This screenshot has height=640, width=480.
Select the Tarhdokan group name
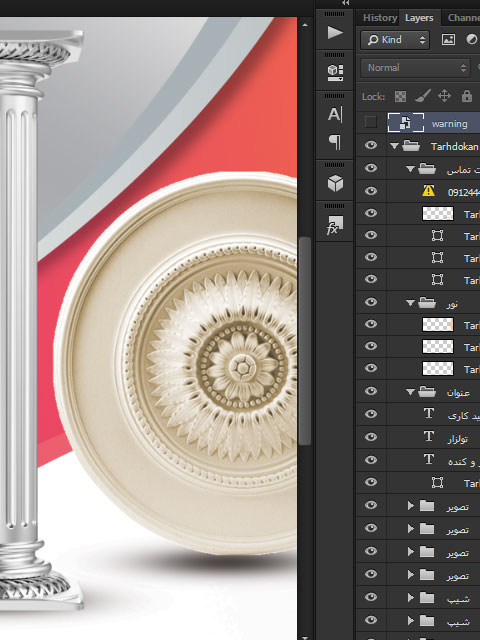pos(455,146)
